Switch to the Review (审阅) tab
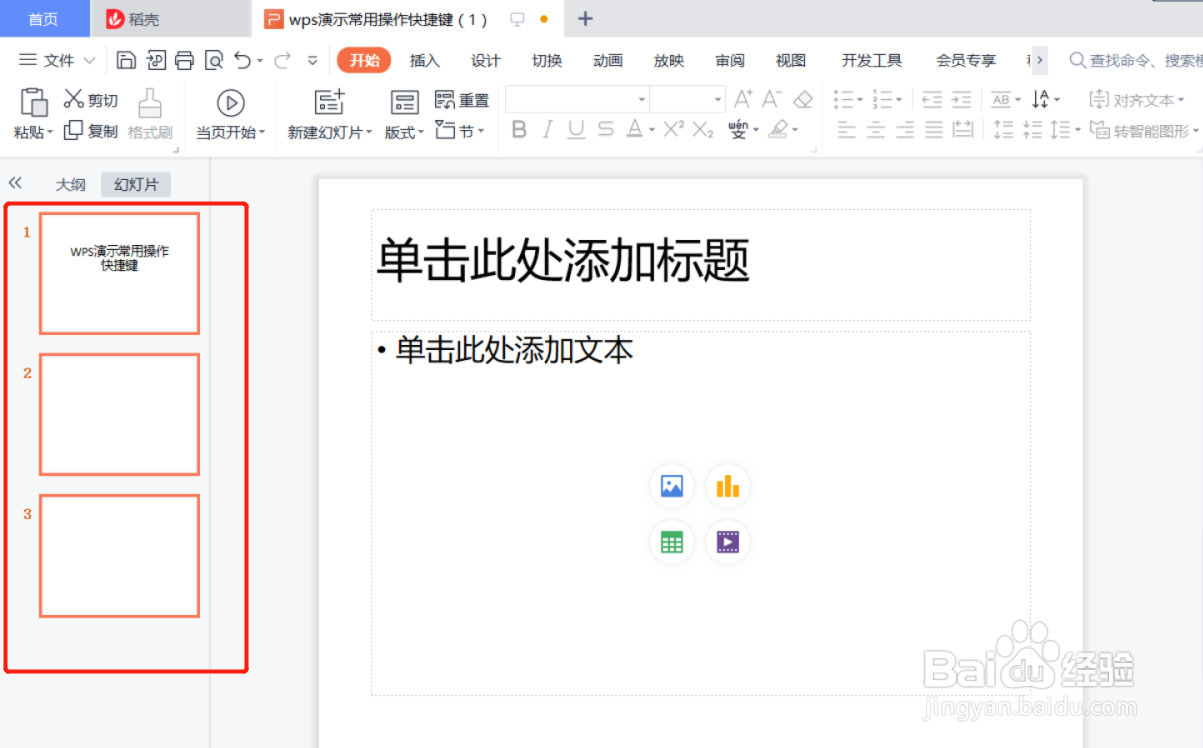Image resolution: width=1203 pixels, height=748 pixels. click(x=730, y=61)
